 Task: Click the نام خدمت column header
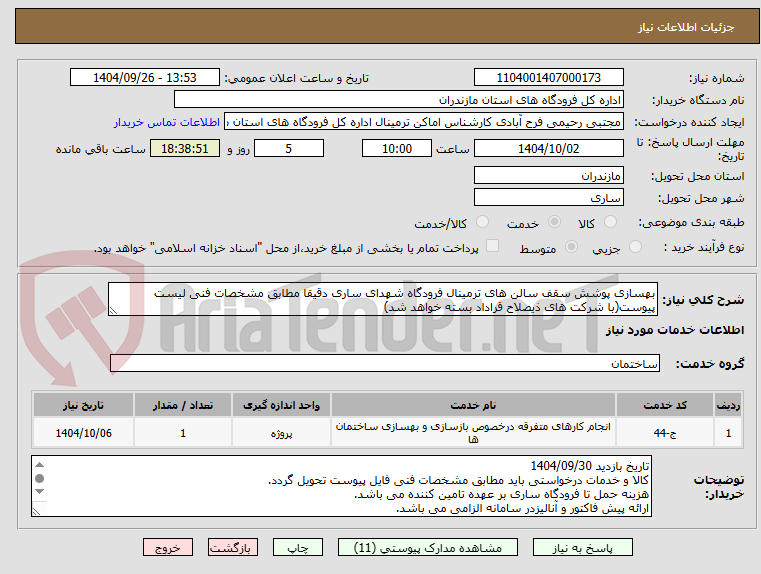coord(473,405)
